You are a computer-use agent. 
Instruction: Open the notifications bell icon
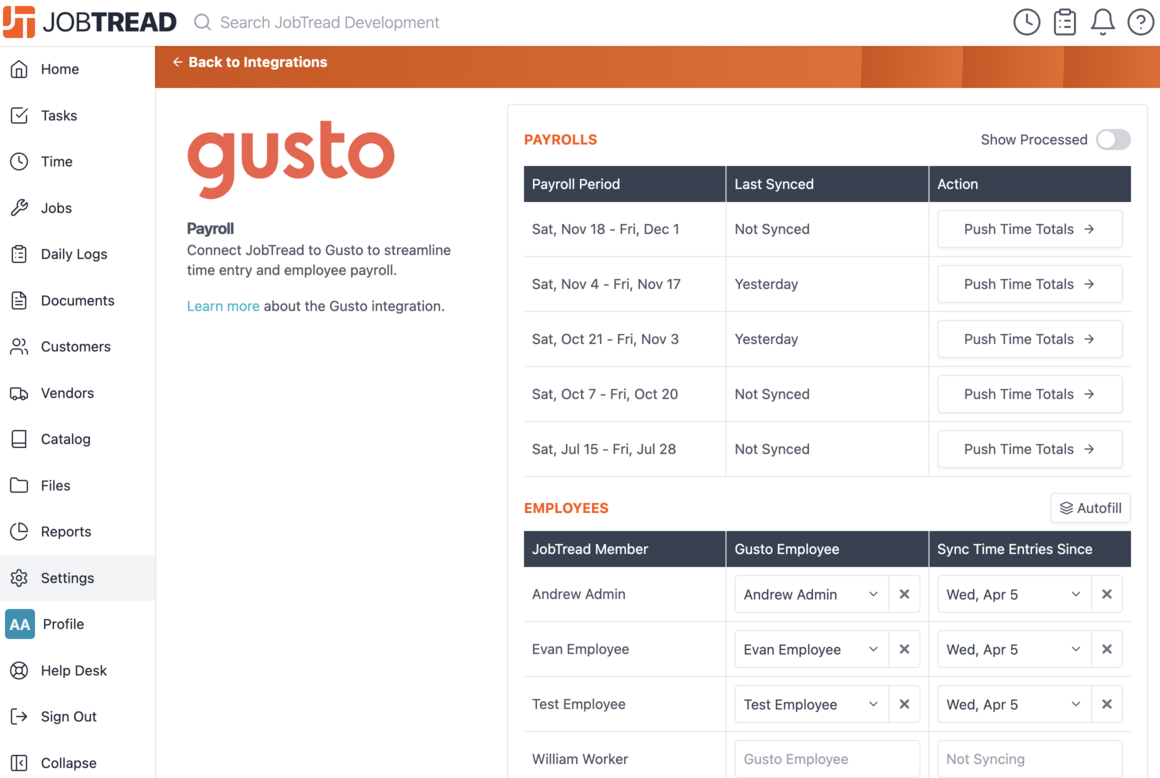1102,22
